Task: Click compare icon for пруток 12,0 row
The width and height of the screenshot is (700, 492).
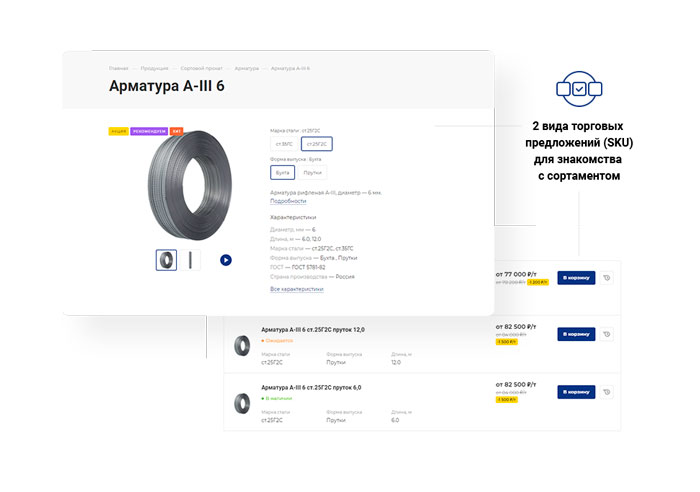Action: click(x=606, y=334)
